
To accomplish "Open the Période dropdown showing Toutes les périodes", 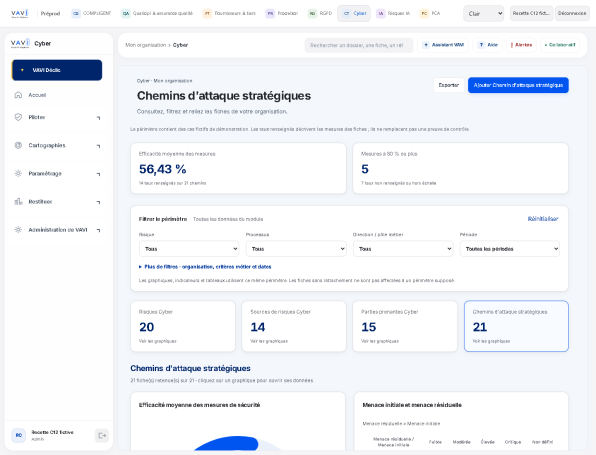I will [x=510, y=249].
